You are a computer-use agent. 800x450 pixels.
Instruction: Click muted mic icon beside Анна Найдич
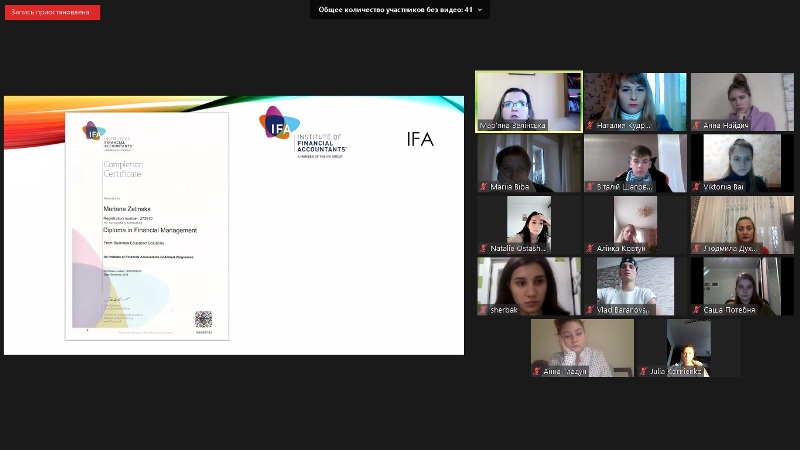(x=696, y=125)
